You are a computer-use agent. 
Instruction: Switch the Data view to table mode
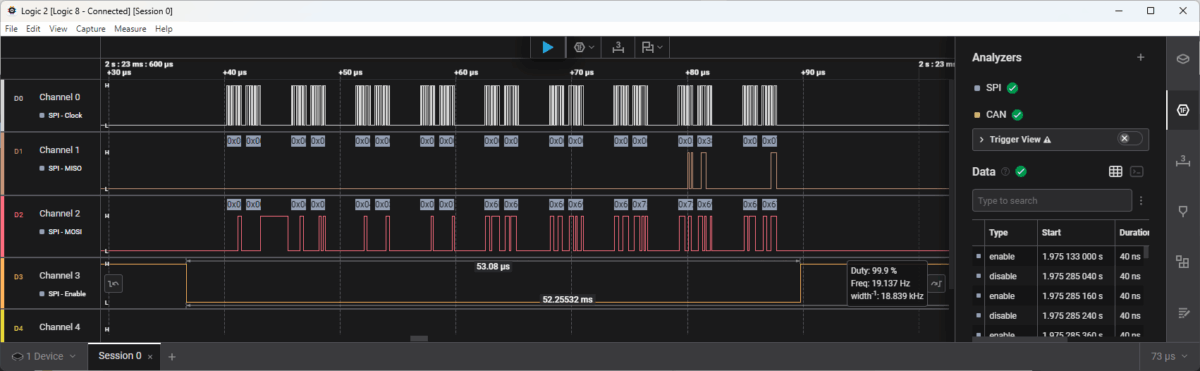[1115, 172]
